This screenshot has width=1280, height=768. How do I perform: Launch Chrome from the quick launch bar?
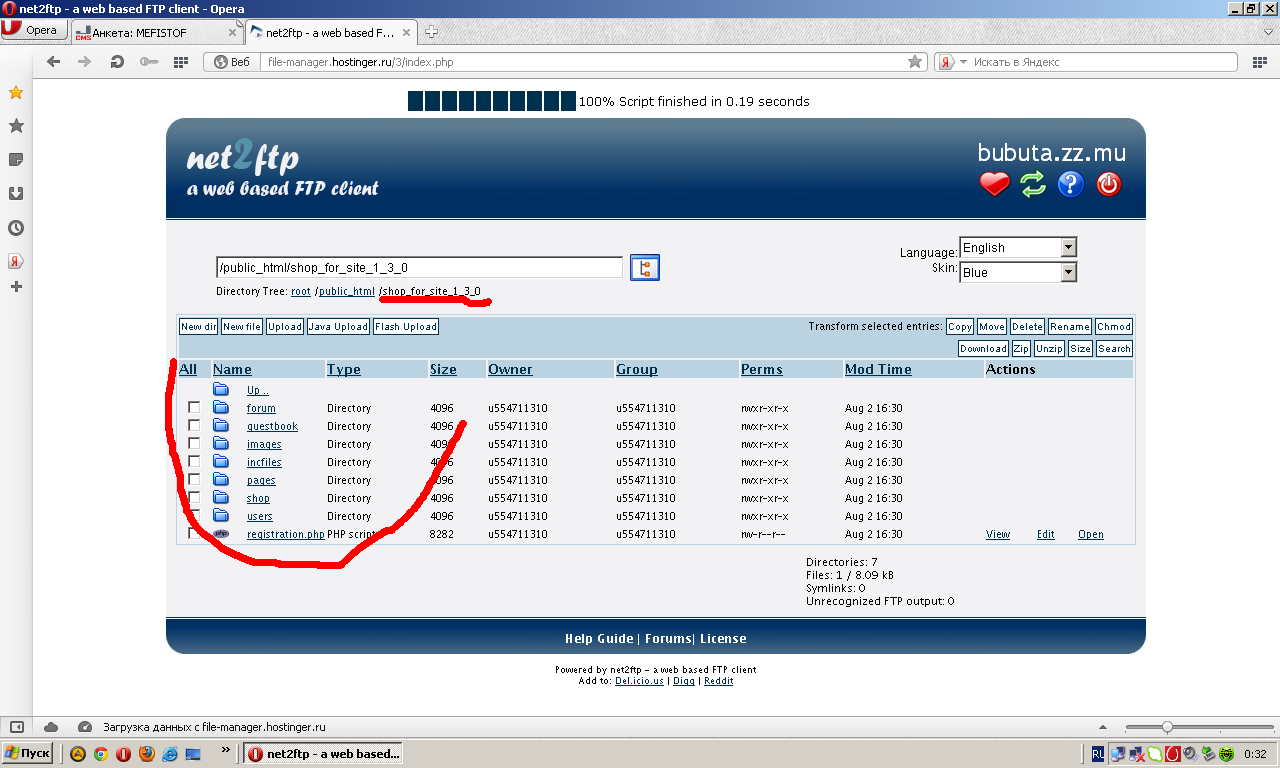[100, 754]
